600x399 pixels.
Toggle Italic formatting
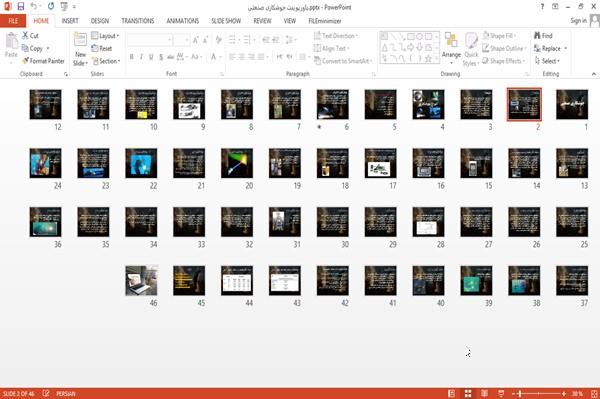click(x=141, y=57)
